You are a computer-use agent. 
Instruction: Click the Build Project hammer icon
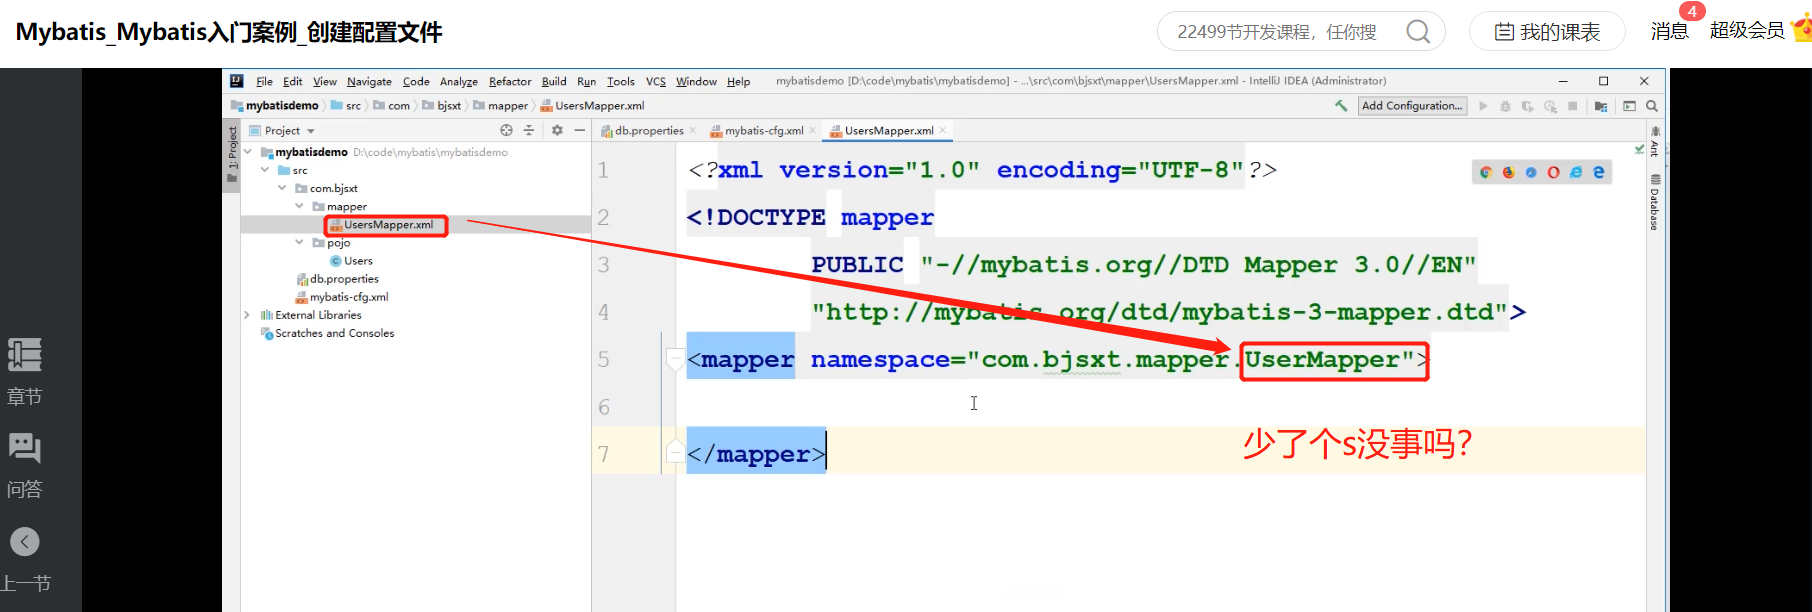coord(1341,105)
